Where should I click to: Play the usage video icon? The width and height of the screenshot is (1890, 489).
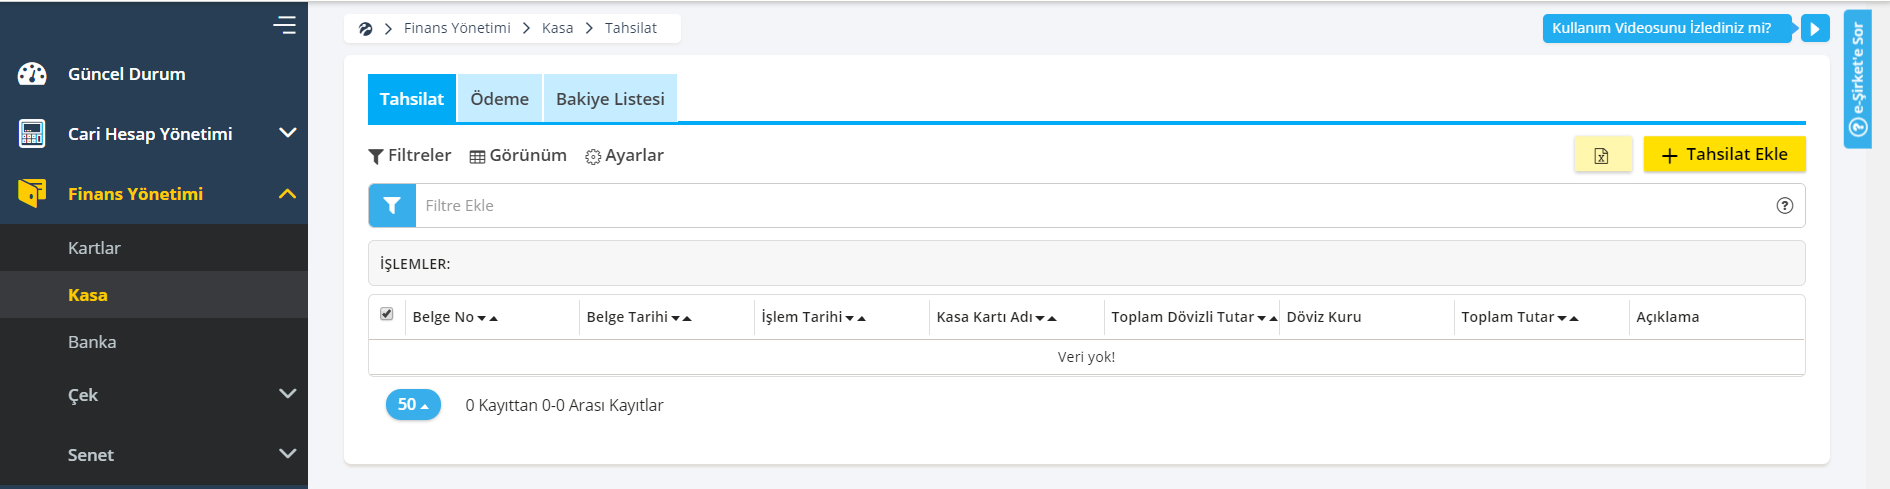tap(1815, 28)
